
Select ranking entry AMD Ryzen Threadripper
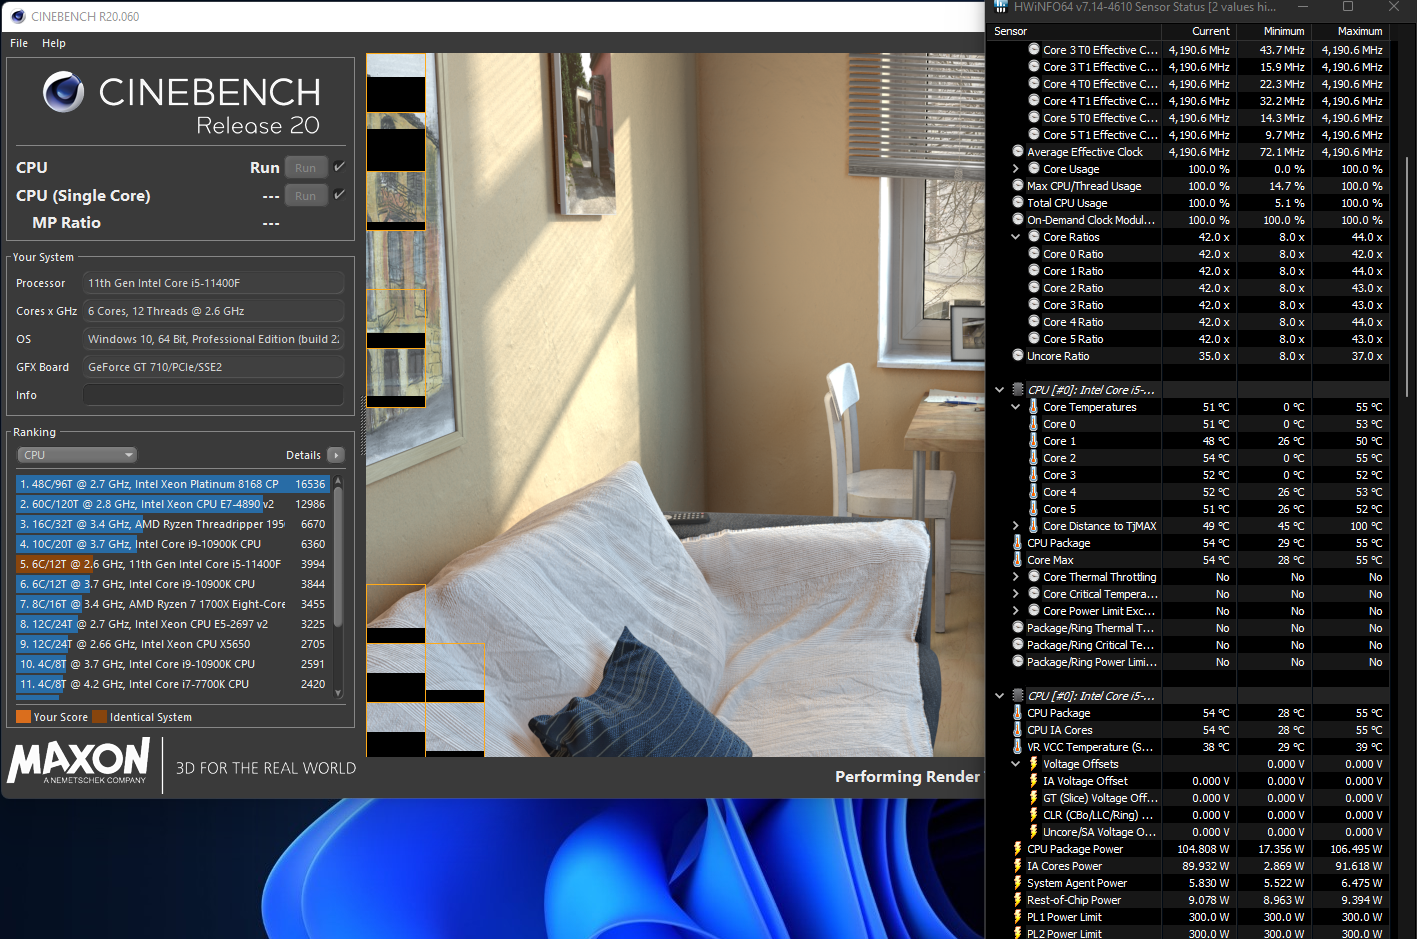(x=173, y=524)
